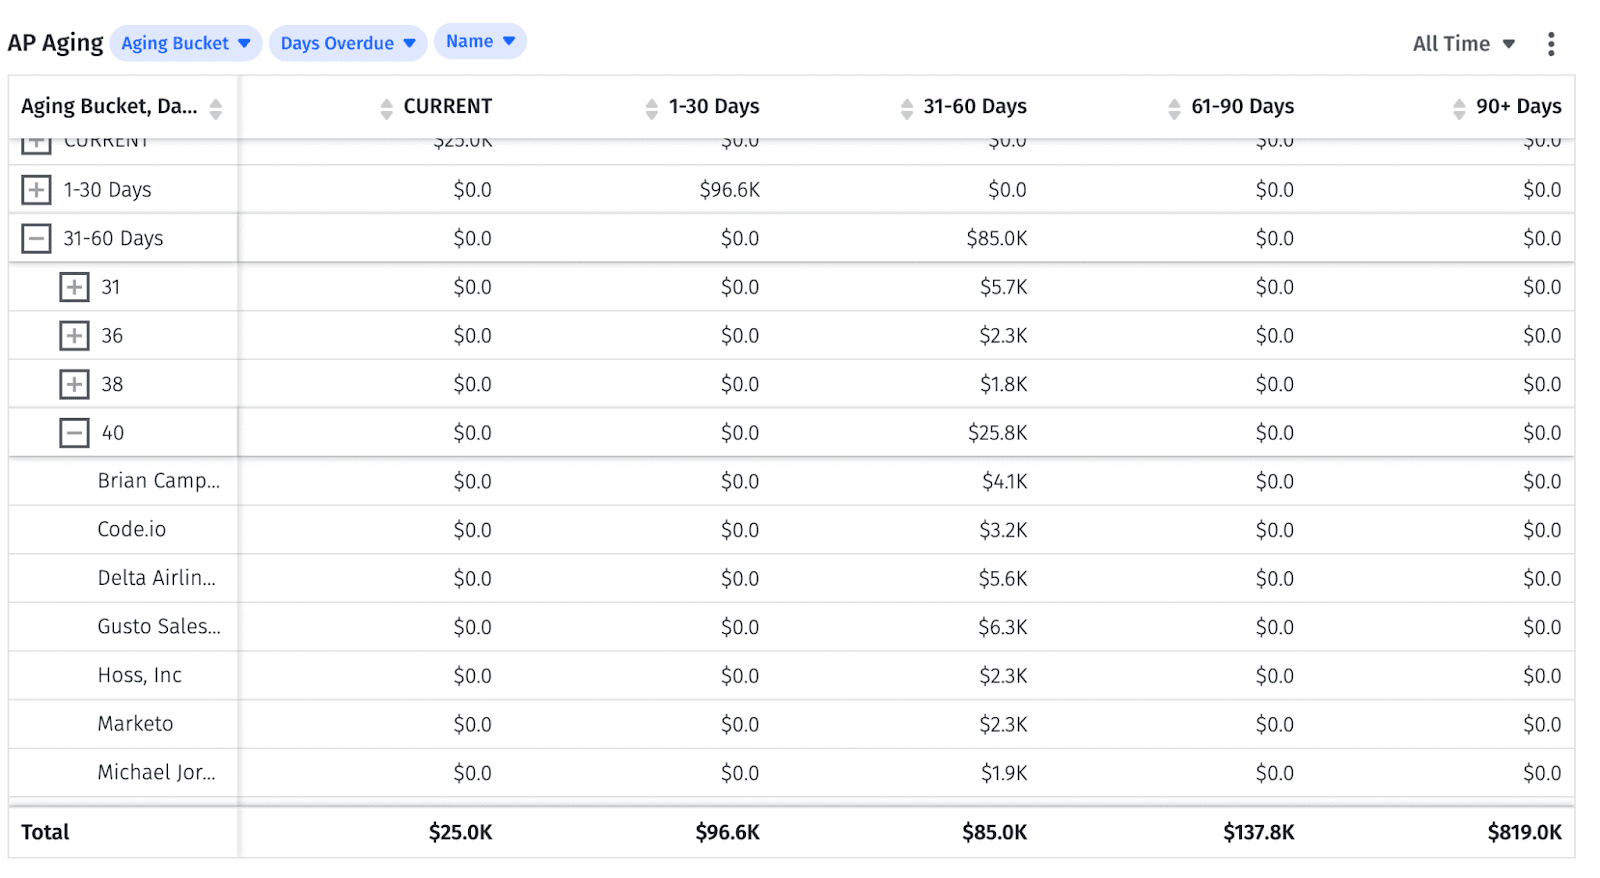
Task: Select the Gusto Sales vendor row
Action: 159,627
